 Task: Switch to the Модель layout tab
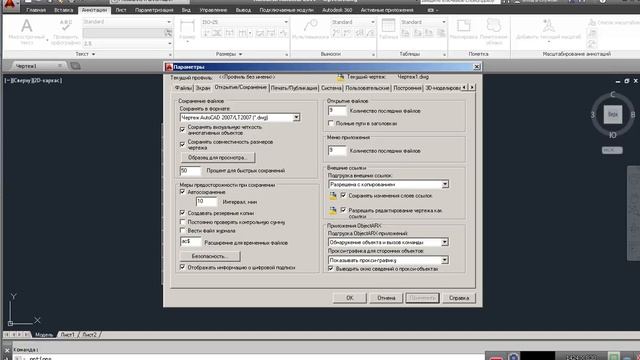[44, 335]
